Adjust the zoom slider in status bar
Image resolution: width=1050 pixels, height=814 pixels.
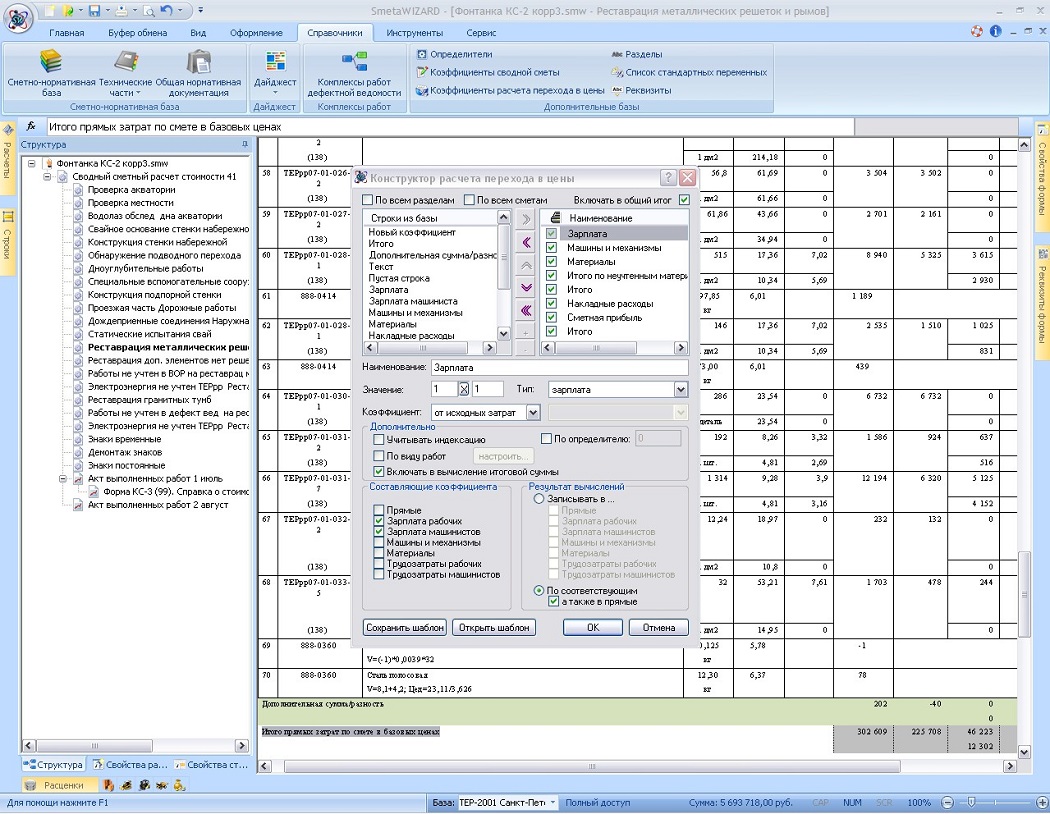pos(972,802)
